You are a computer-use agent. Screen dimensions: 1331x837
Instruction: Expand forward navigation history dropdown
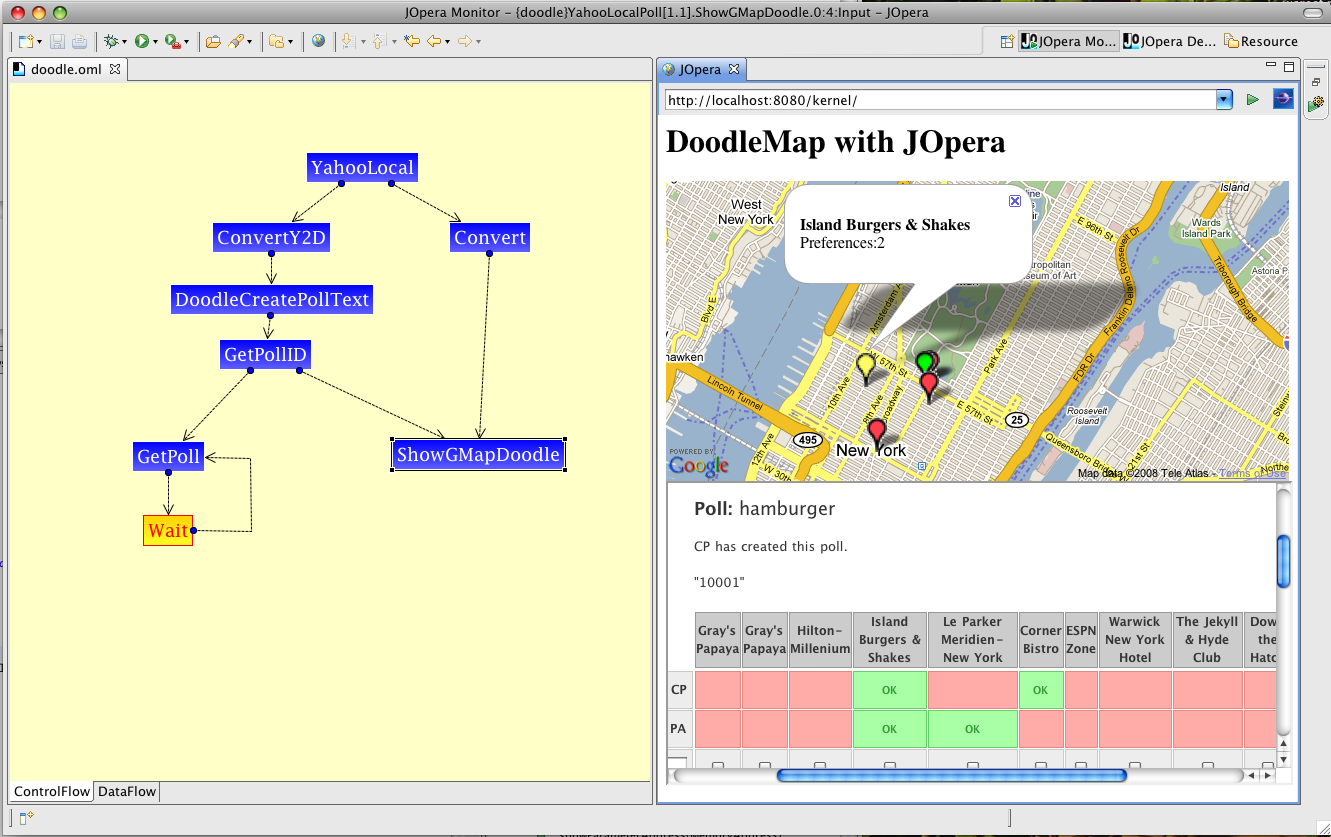[478, 42]
